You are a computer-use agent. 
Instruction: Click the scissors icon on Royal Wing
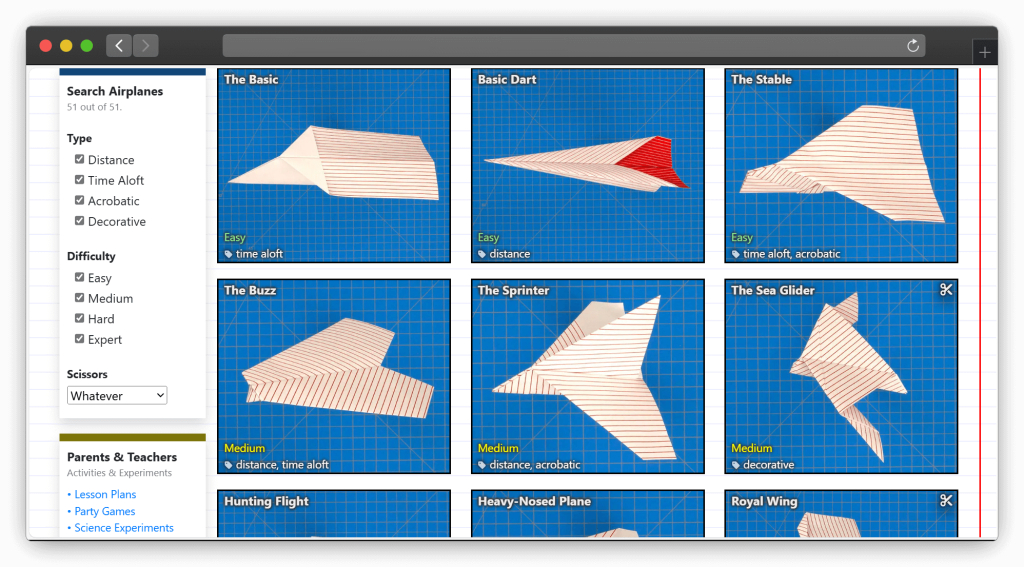(946, 501)
